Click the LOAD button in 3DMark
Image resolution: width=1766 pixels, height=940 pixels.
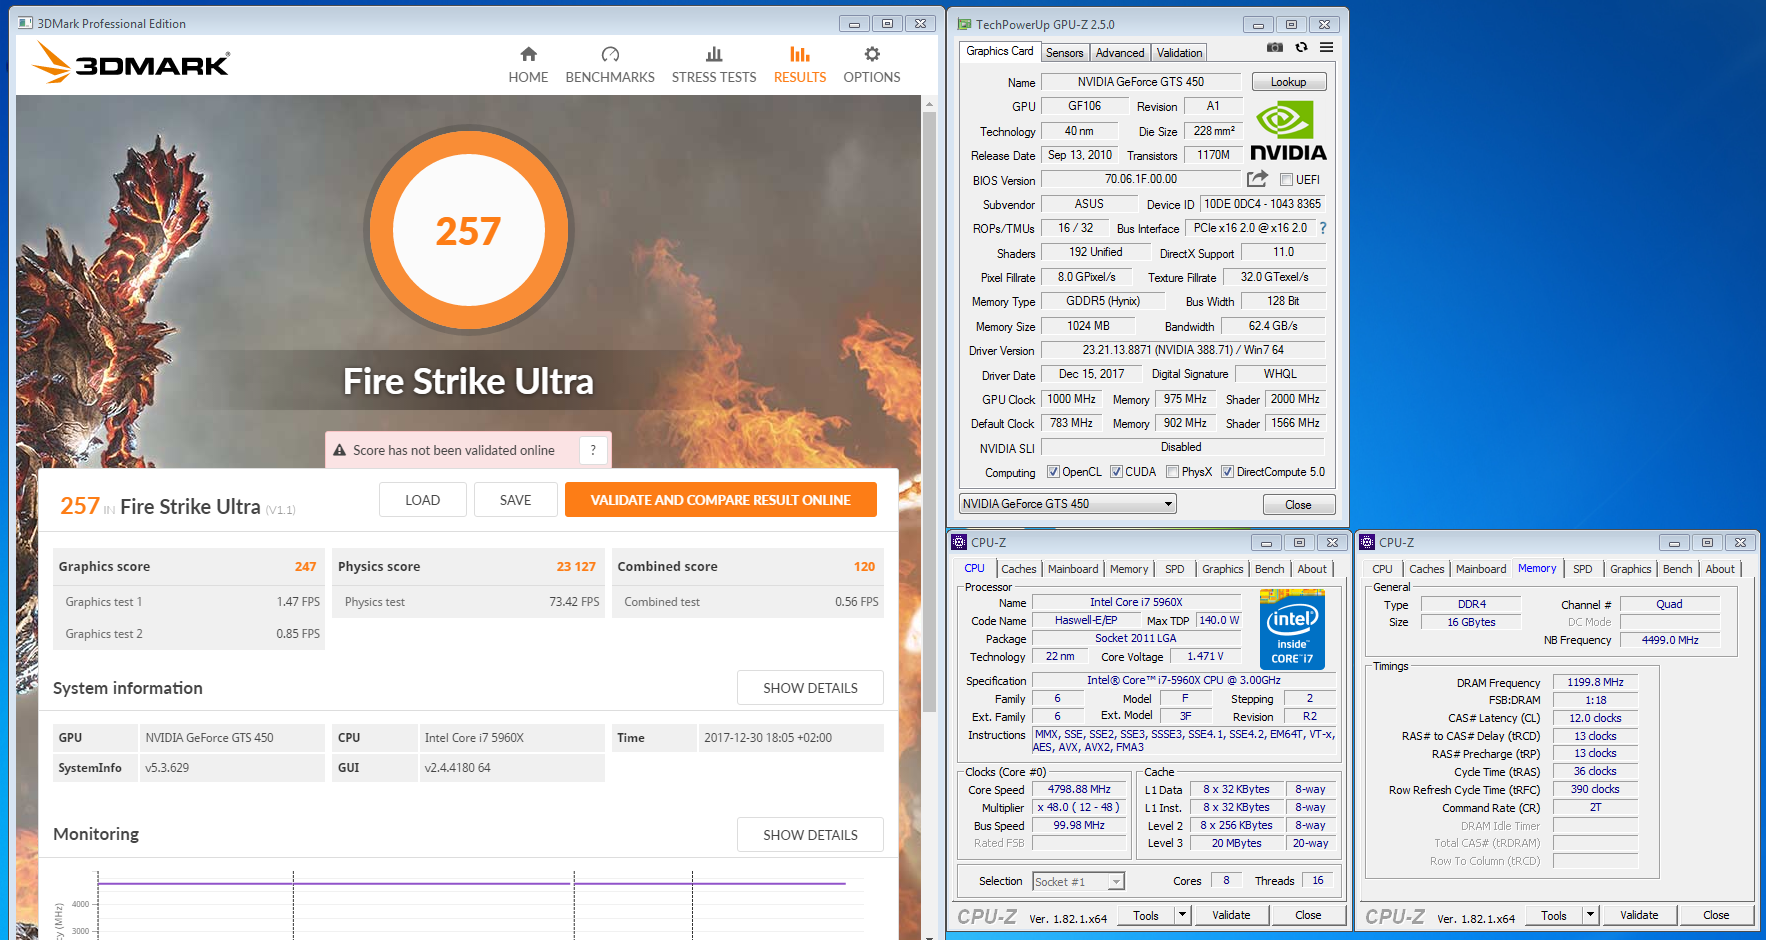point(423,500)
